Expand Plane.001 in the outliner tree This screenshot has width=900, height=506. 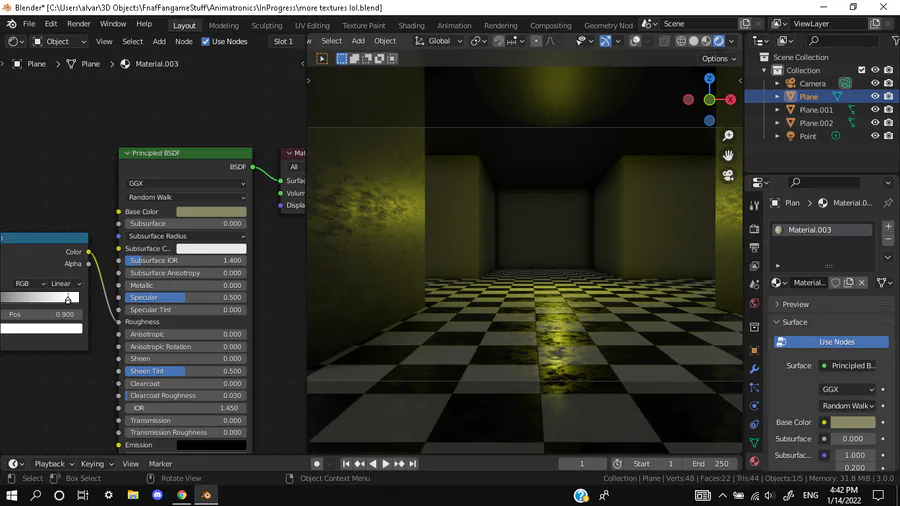778,110
